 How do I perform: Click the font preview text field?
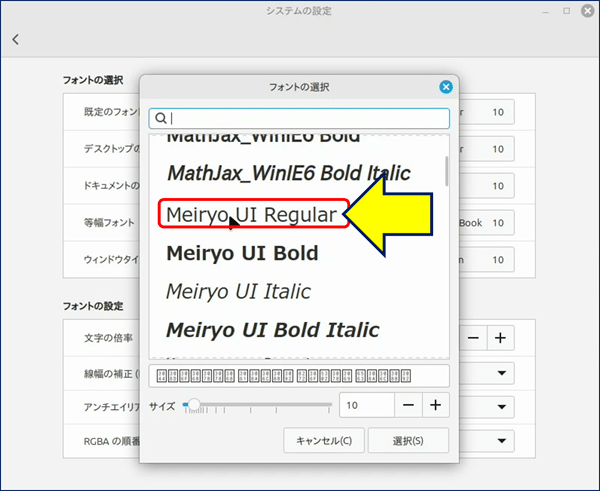pos(299,376)
